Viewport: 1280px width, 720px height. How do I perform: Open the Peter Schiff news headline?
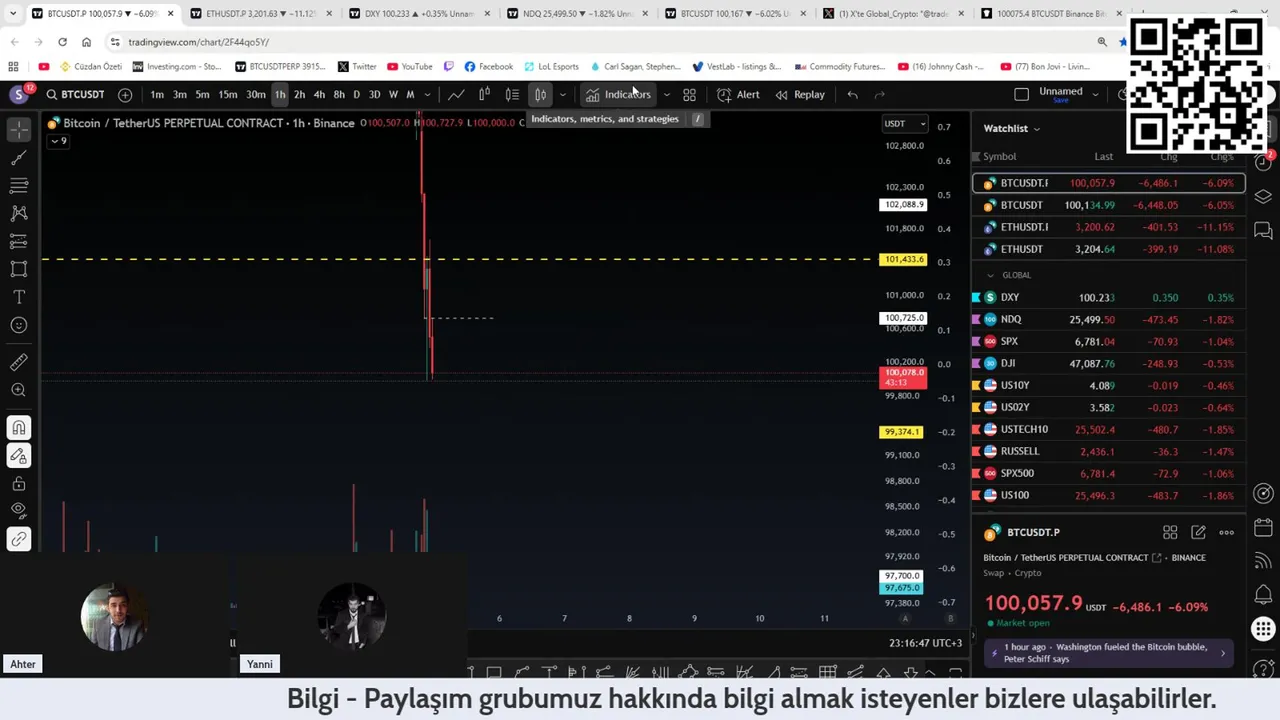[1108, 653]
